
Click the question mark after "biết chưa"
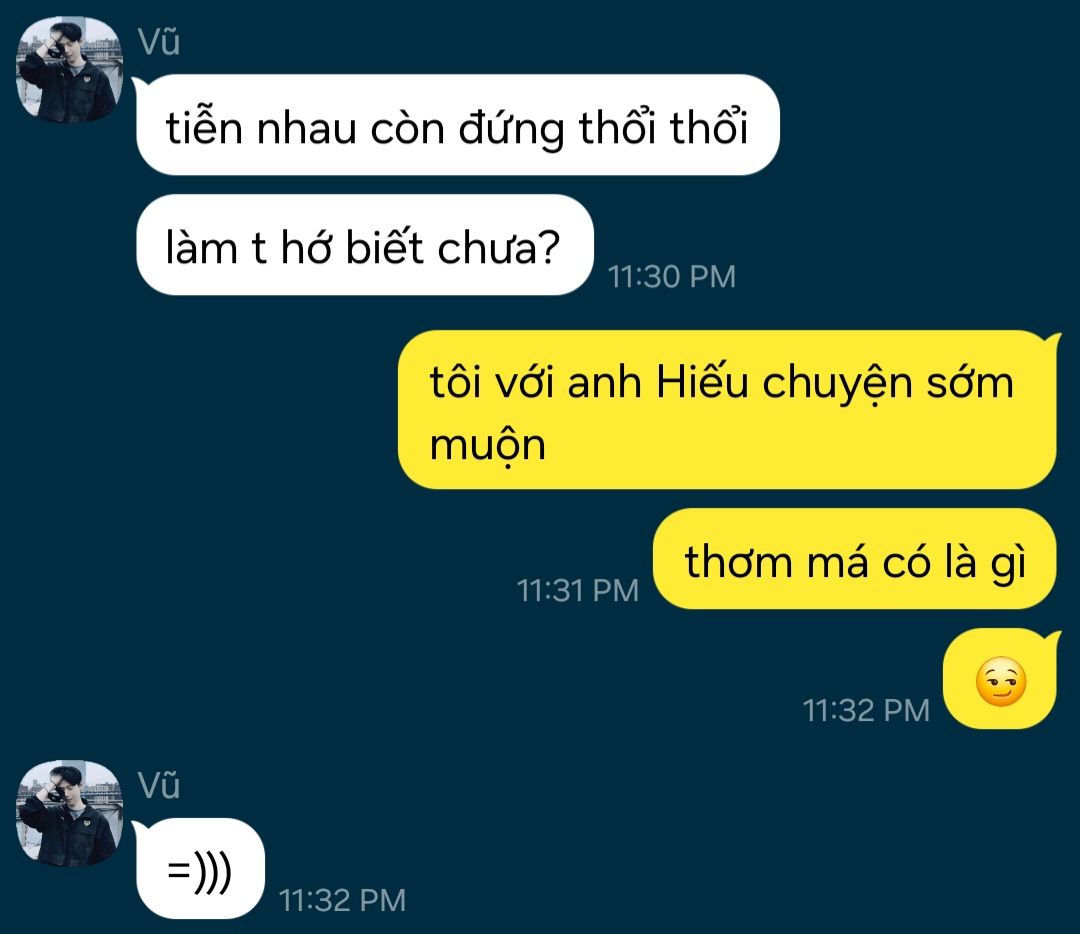[549, 247]
